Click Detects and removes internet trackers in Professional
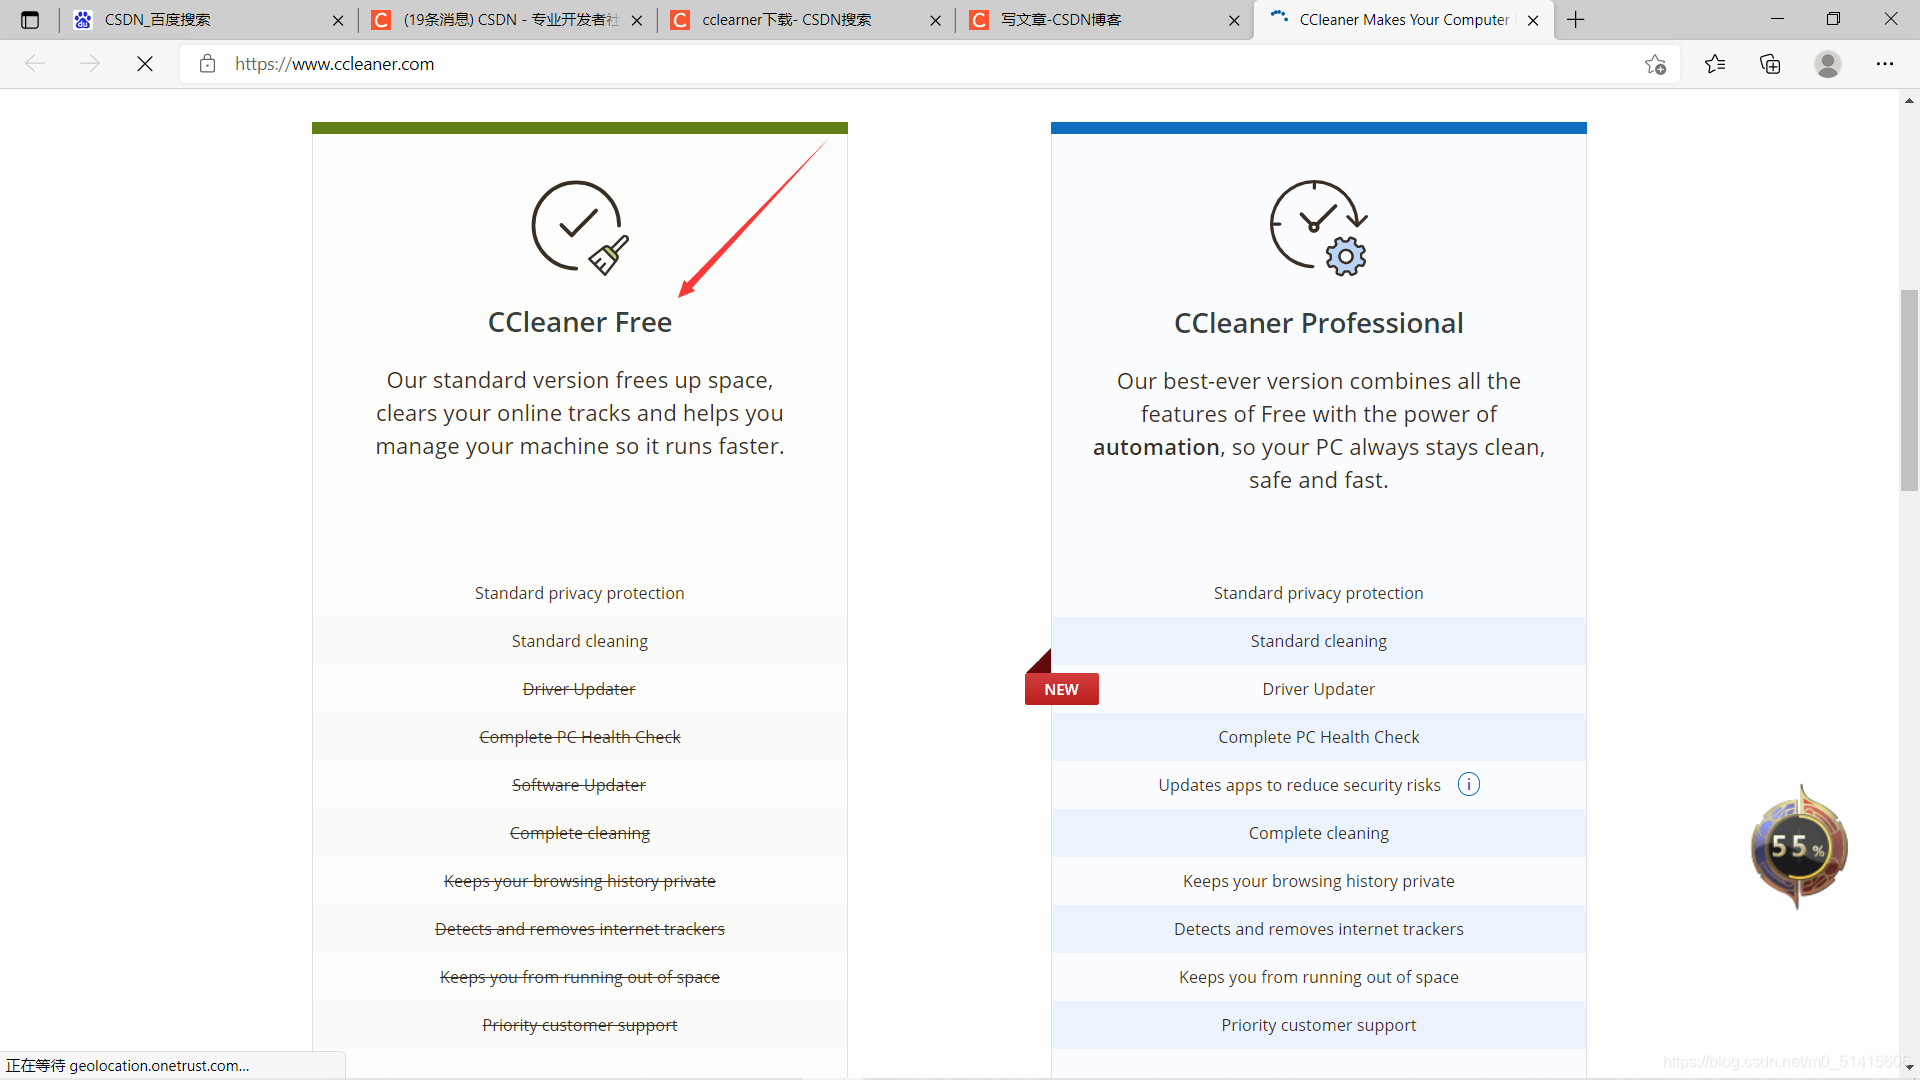This screenshot has height=1080, width=1920. click(1318, 929)
